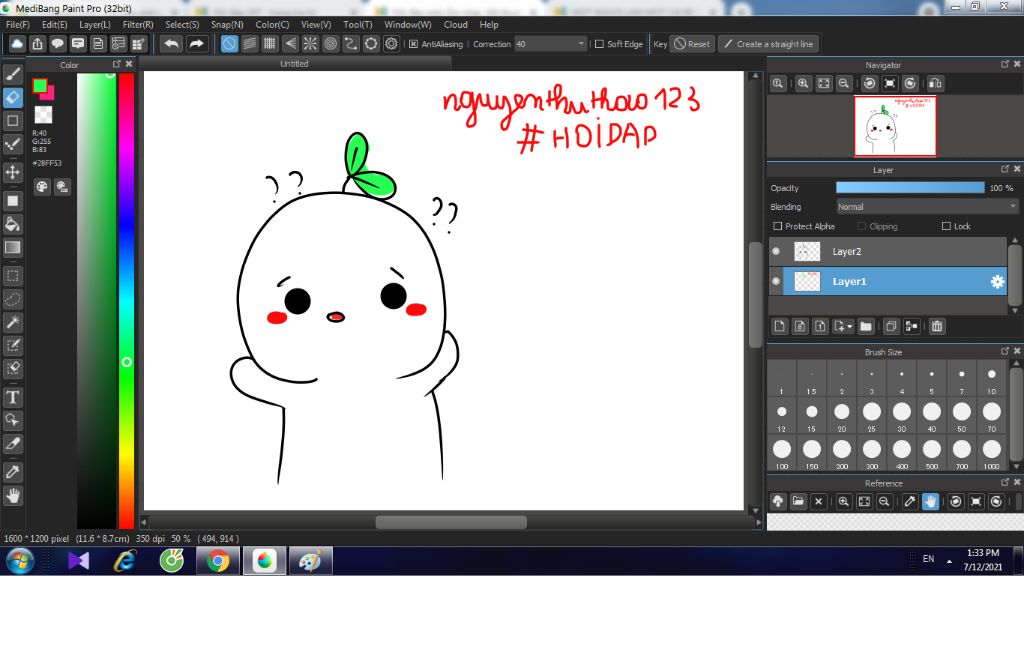Screen dimensions: 1024x661
Task: Turn snap off with the circle-slash icon
Action: tap(229, 44)
